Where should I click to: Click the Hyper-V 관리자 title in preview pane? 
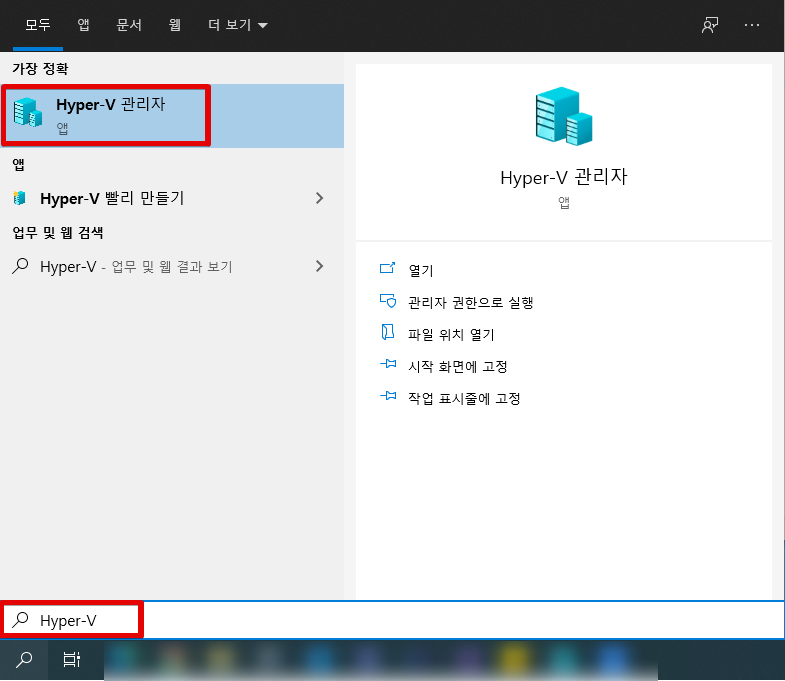pyautogui.click(x=564, y=177)
